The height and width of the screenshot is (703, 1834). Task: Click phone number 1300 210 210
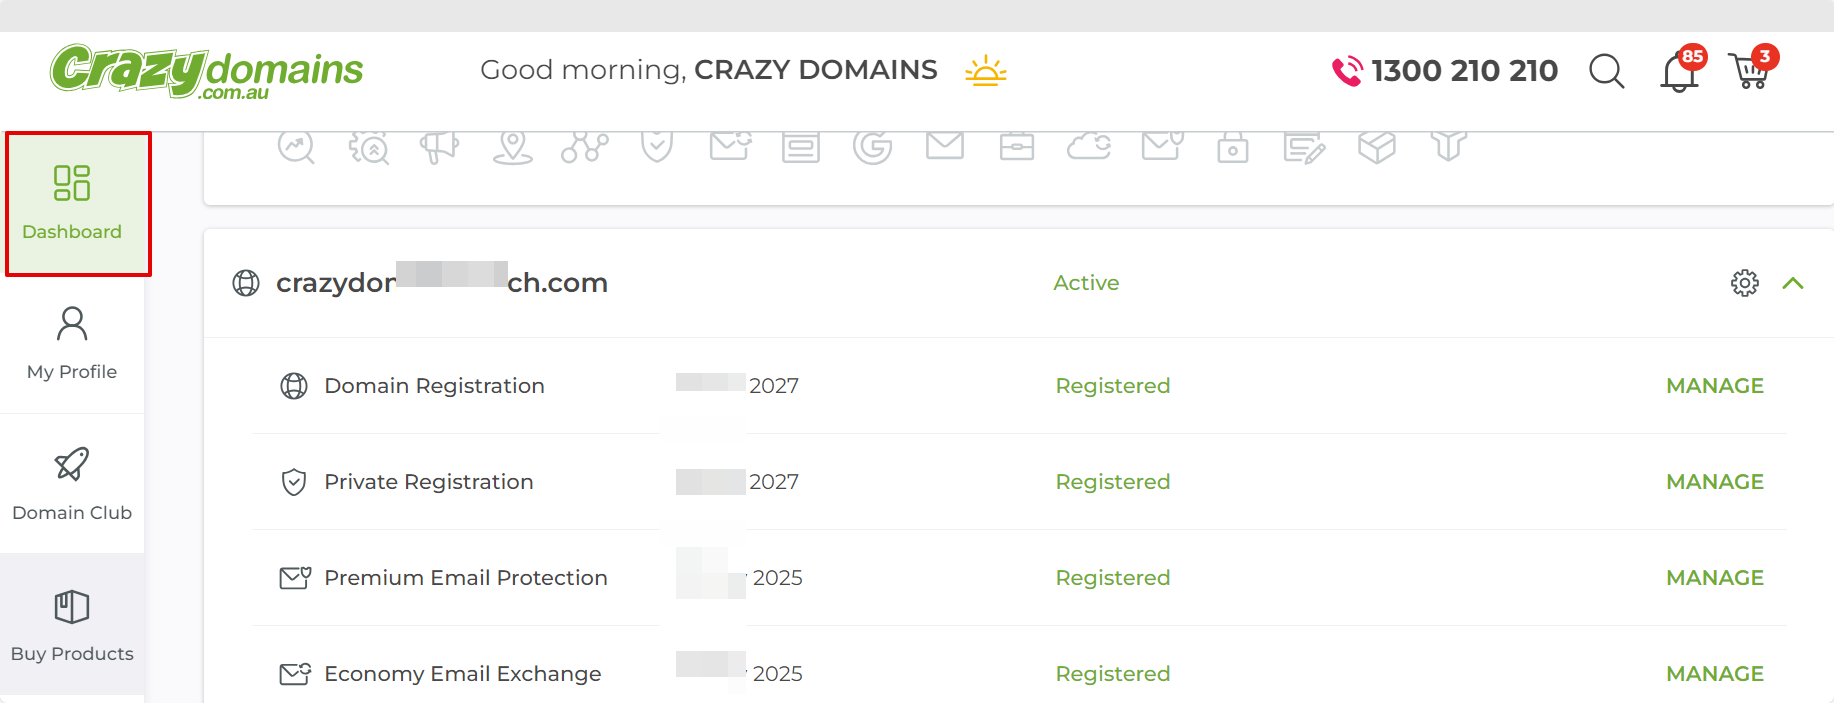pos(1465,71)
